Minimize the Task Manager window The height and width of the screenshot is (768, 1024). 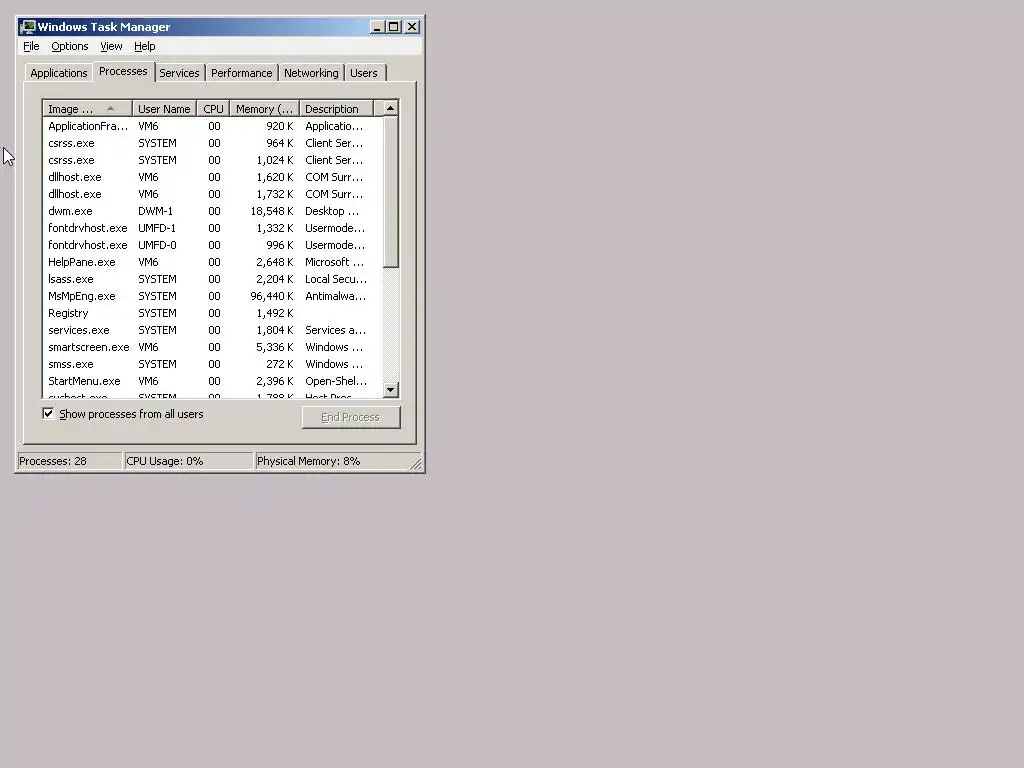[377, 27]
